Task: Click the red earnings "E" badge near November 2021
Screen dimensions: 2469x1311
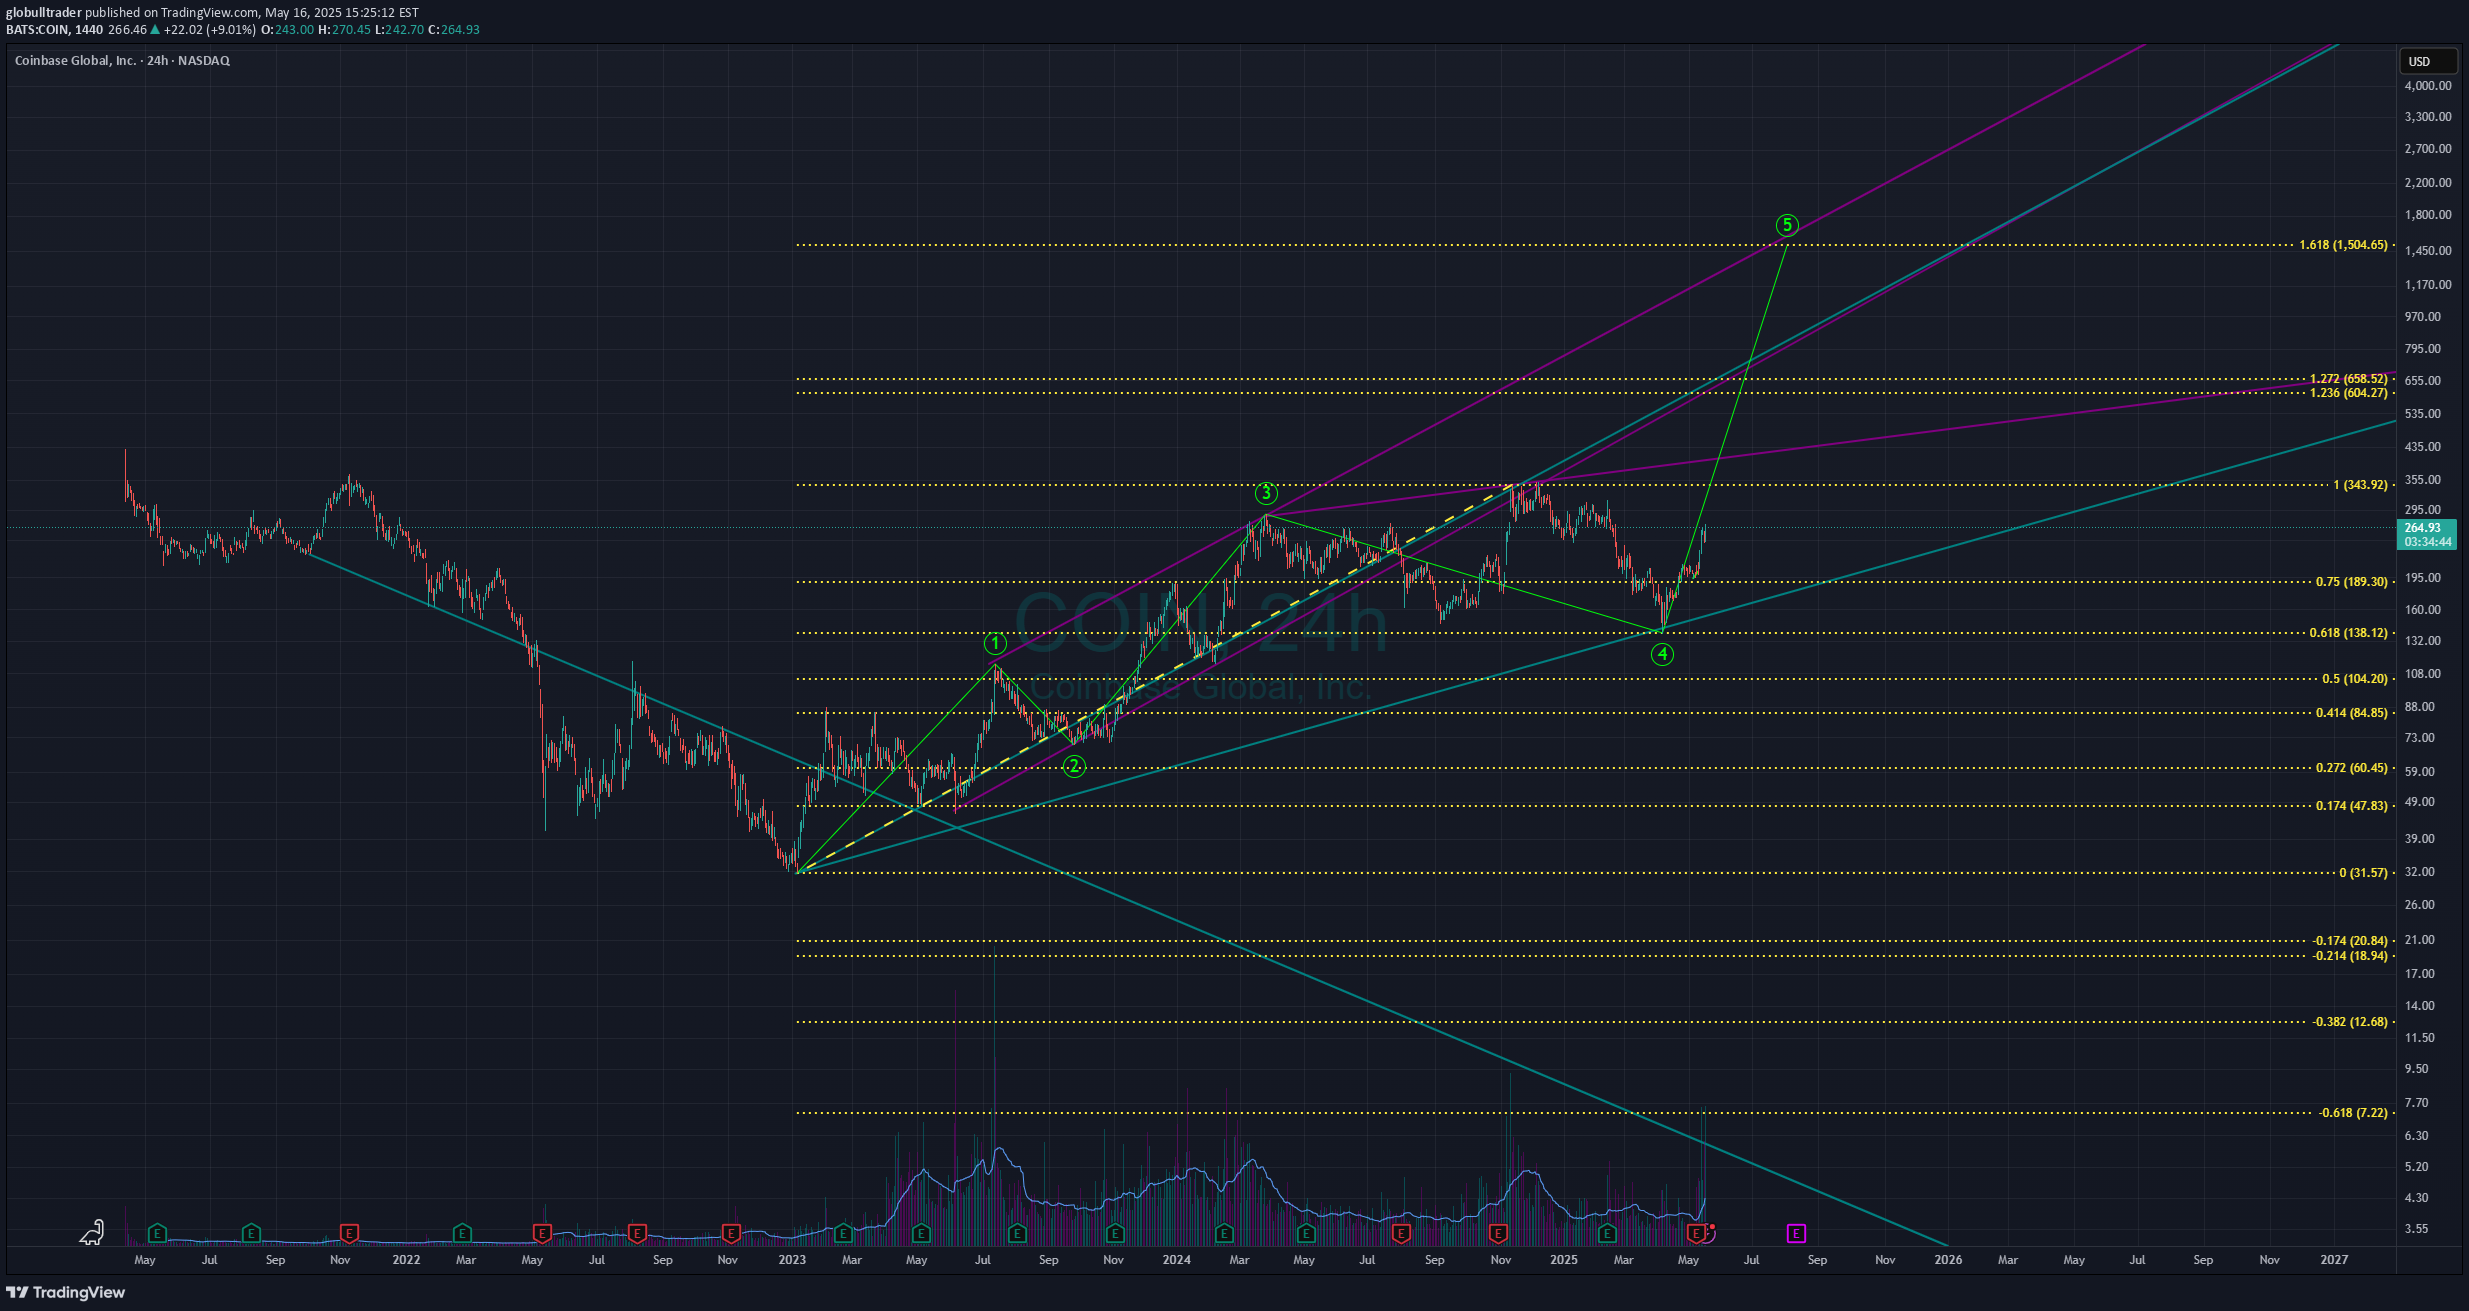Action: [349, 1233]
